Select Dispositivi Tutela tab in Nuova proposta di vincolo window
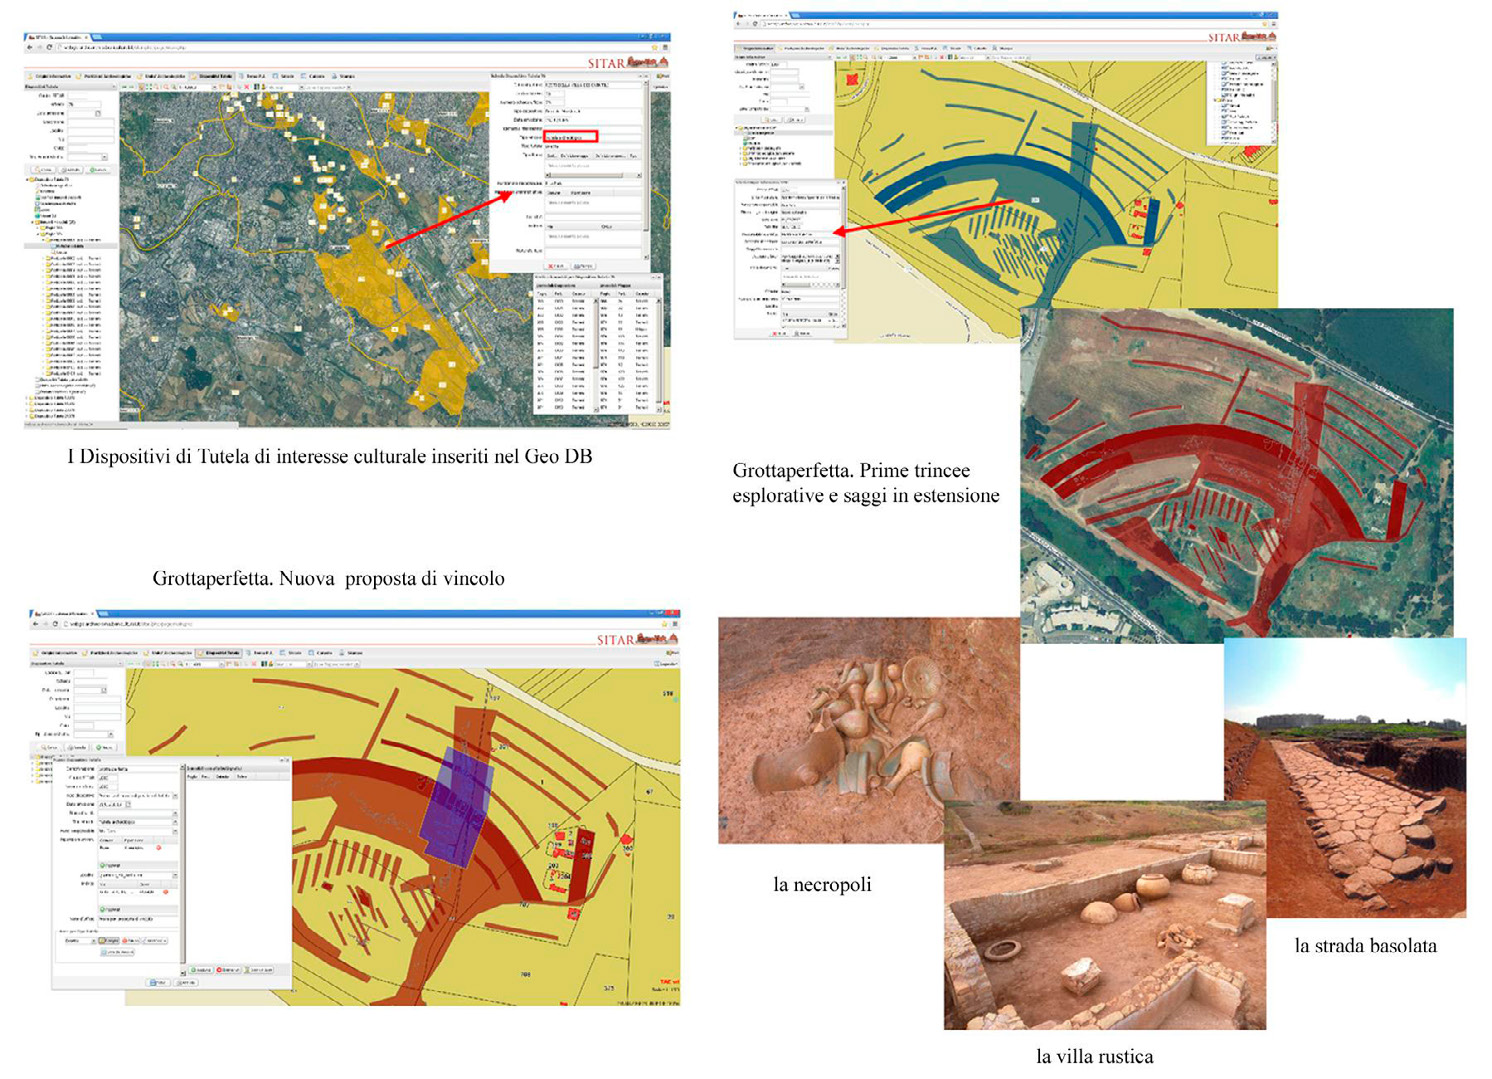 (219, 653)
